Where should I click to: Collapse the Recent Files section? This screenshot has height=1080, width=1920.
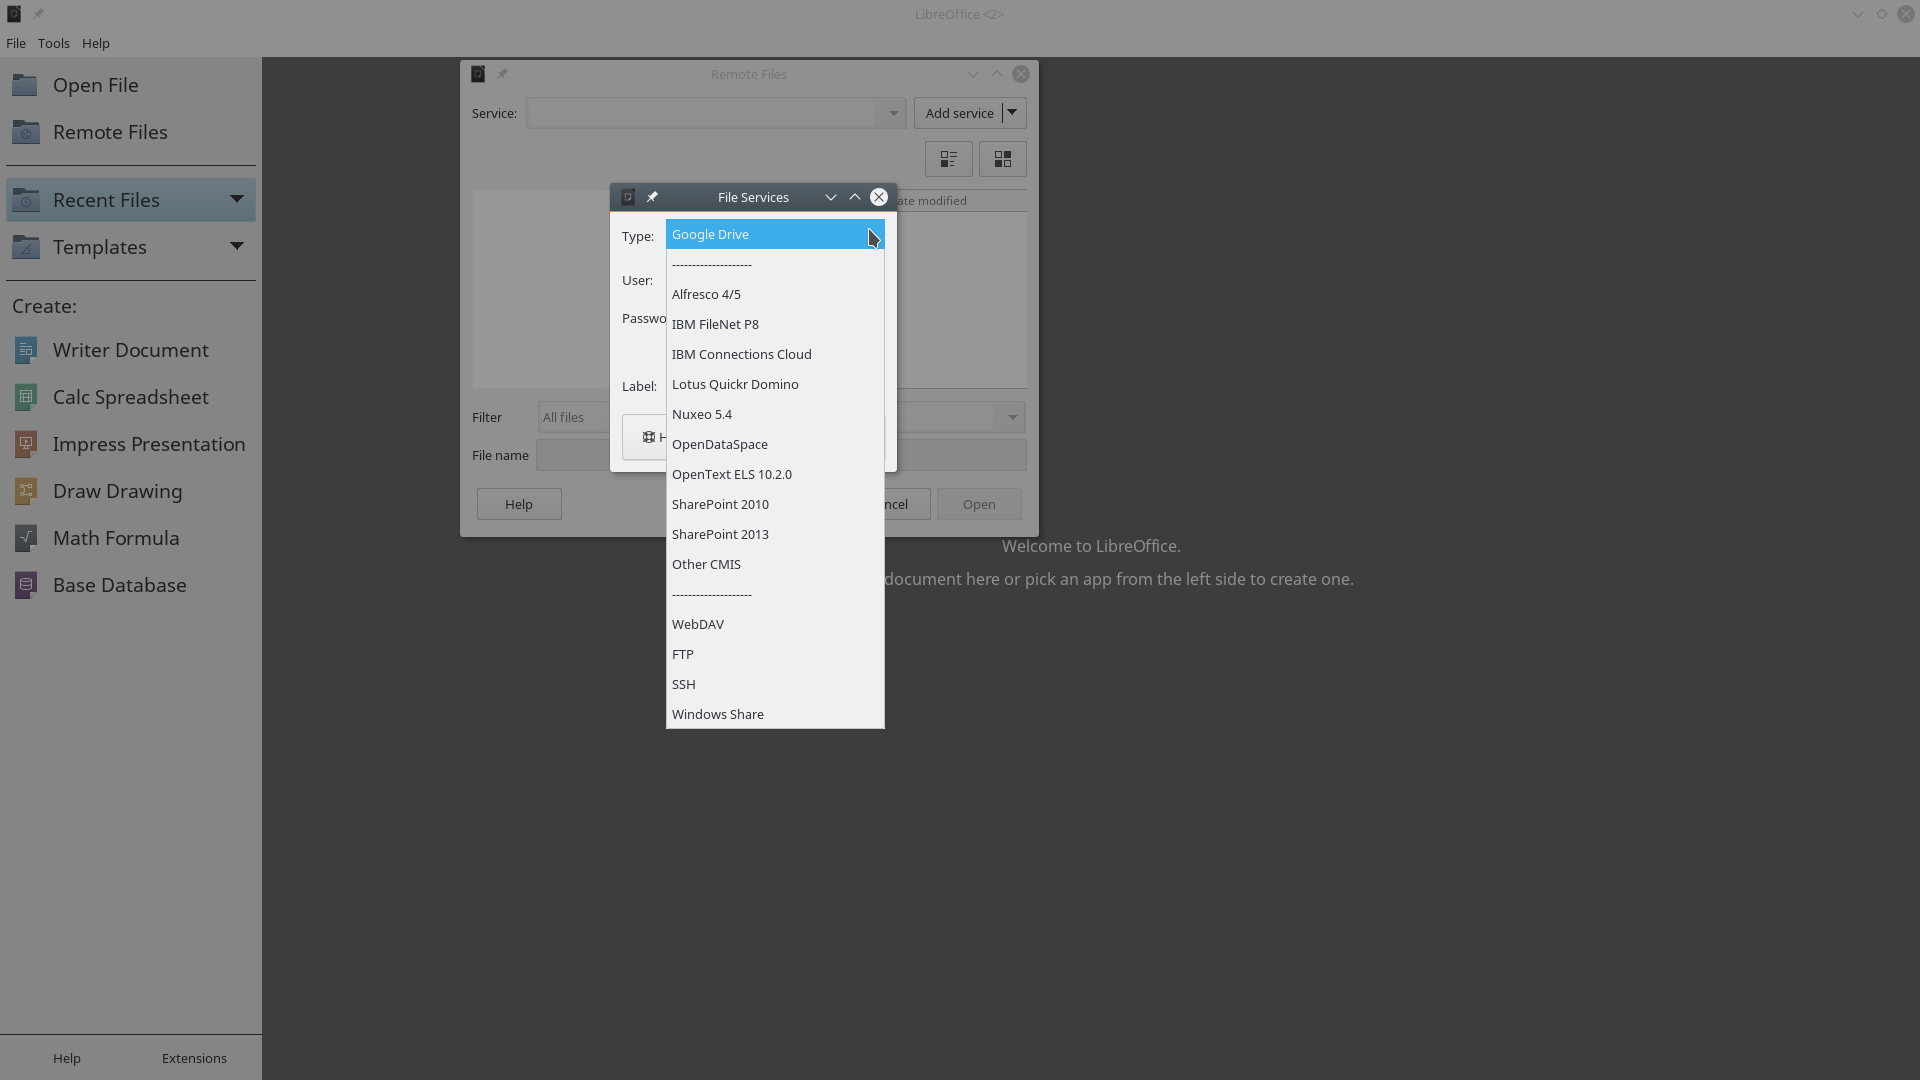238,199
